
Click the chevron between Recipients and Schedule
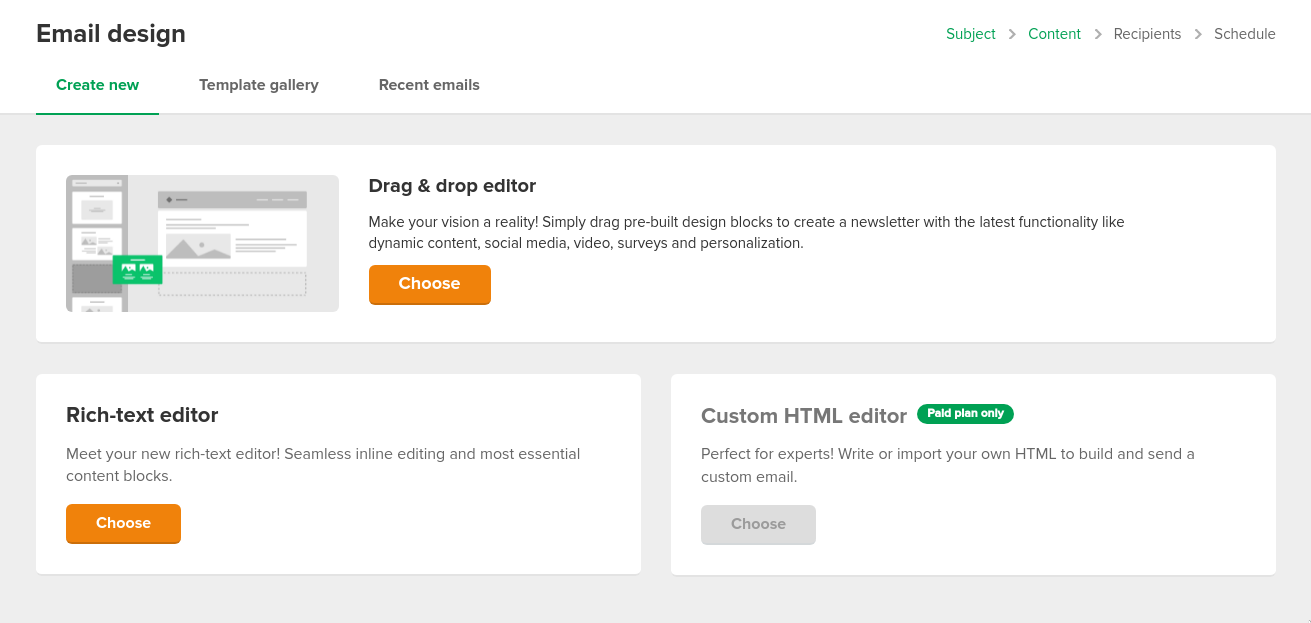coord(1198,34)
